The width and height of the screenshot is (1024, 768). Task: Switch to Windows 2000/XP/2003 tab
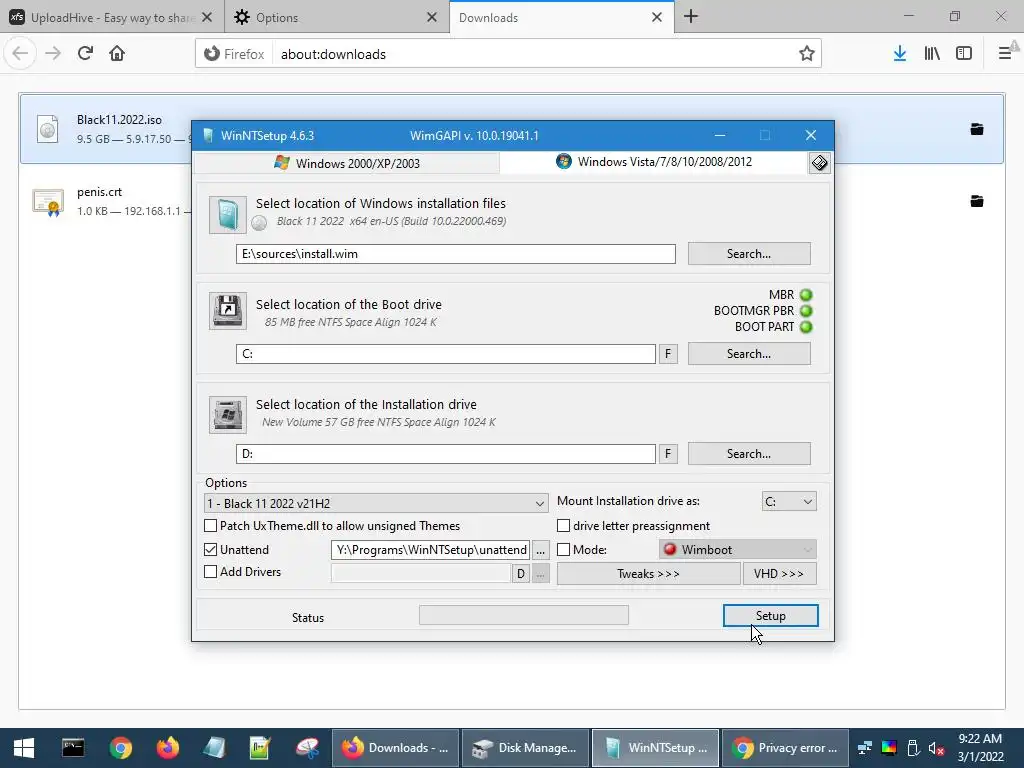[x=347, y=163]
